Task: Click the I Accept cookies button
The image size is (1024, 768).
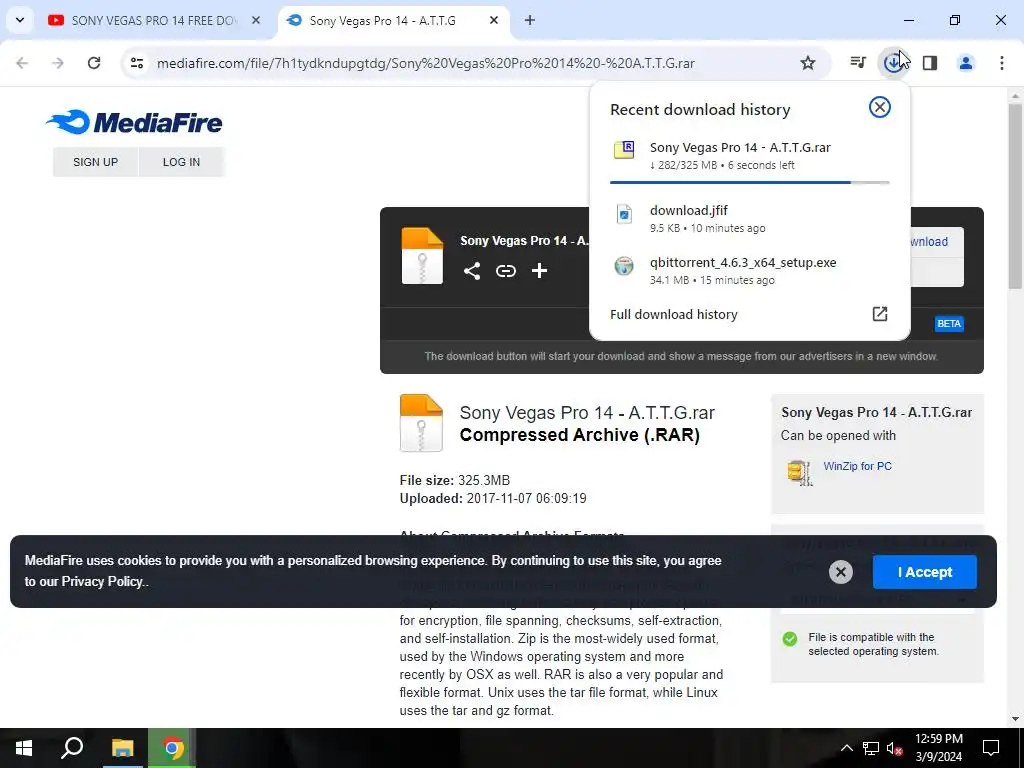Action: click(925, 572)
